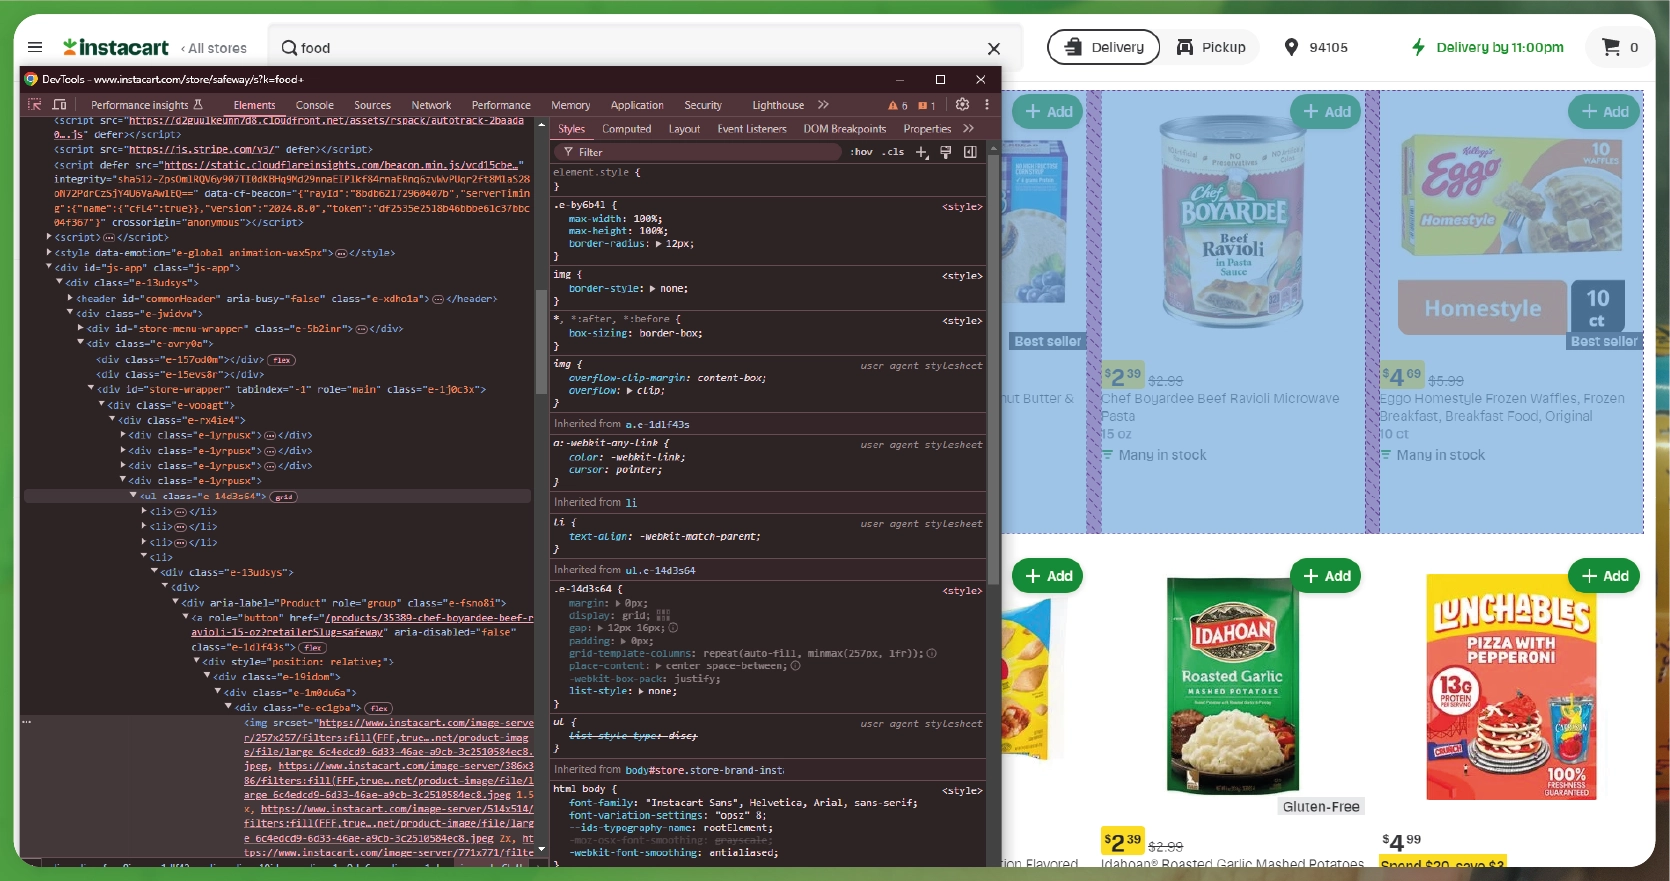Add Lunchables Pizza with Pepperoni to cart
The height and width of the screenshot is (881, 1670).
click(1605, 576)
